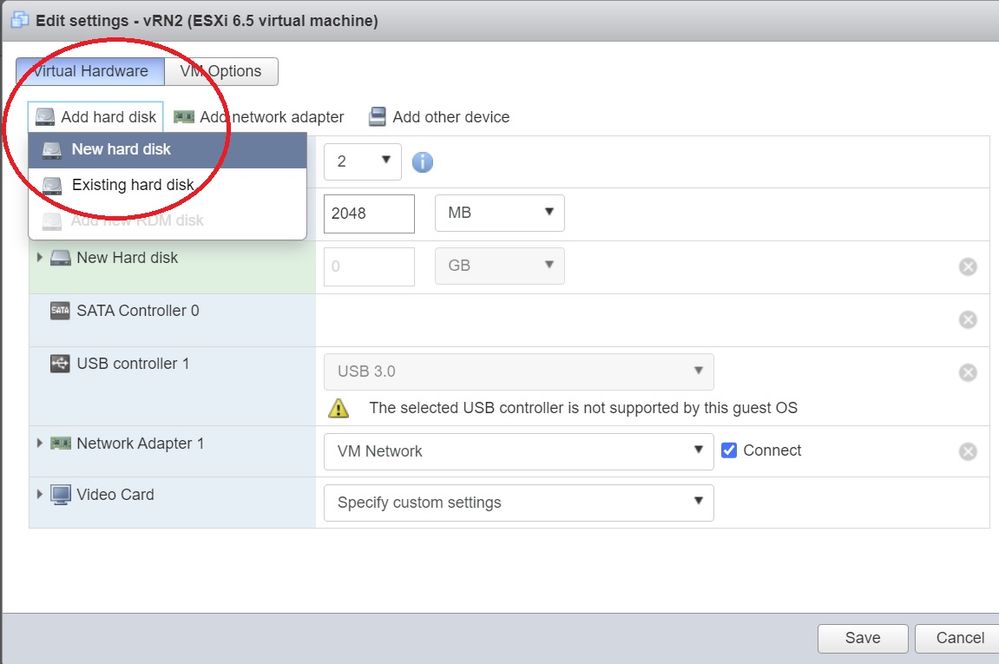Click the USB controller 1 icon
The width and height of the screenshot is (999, 664).
[60, 363]
